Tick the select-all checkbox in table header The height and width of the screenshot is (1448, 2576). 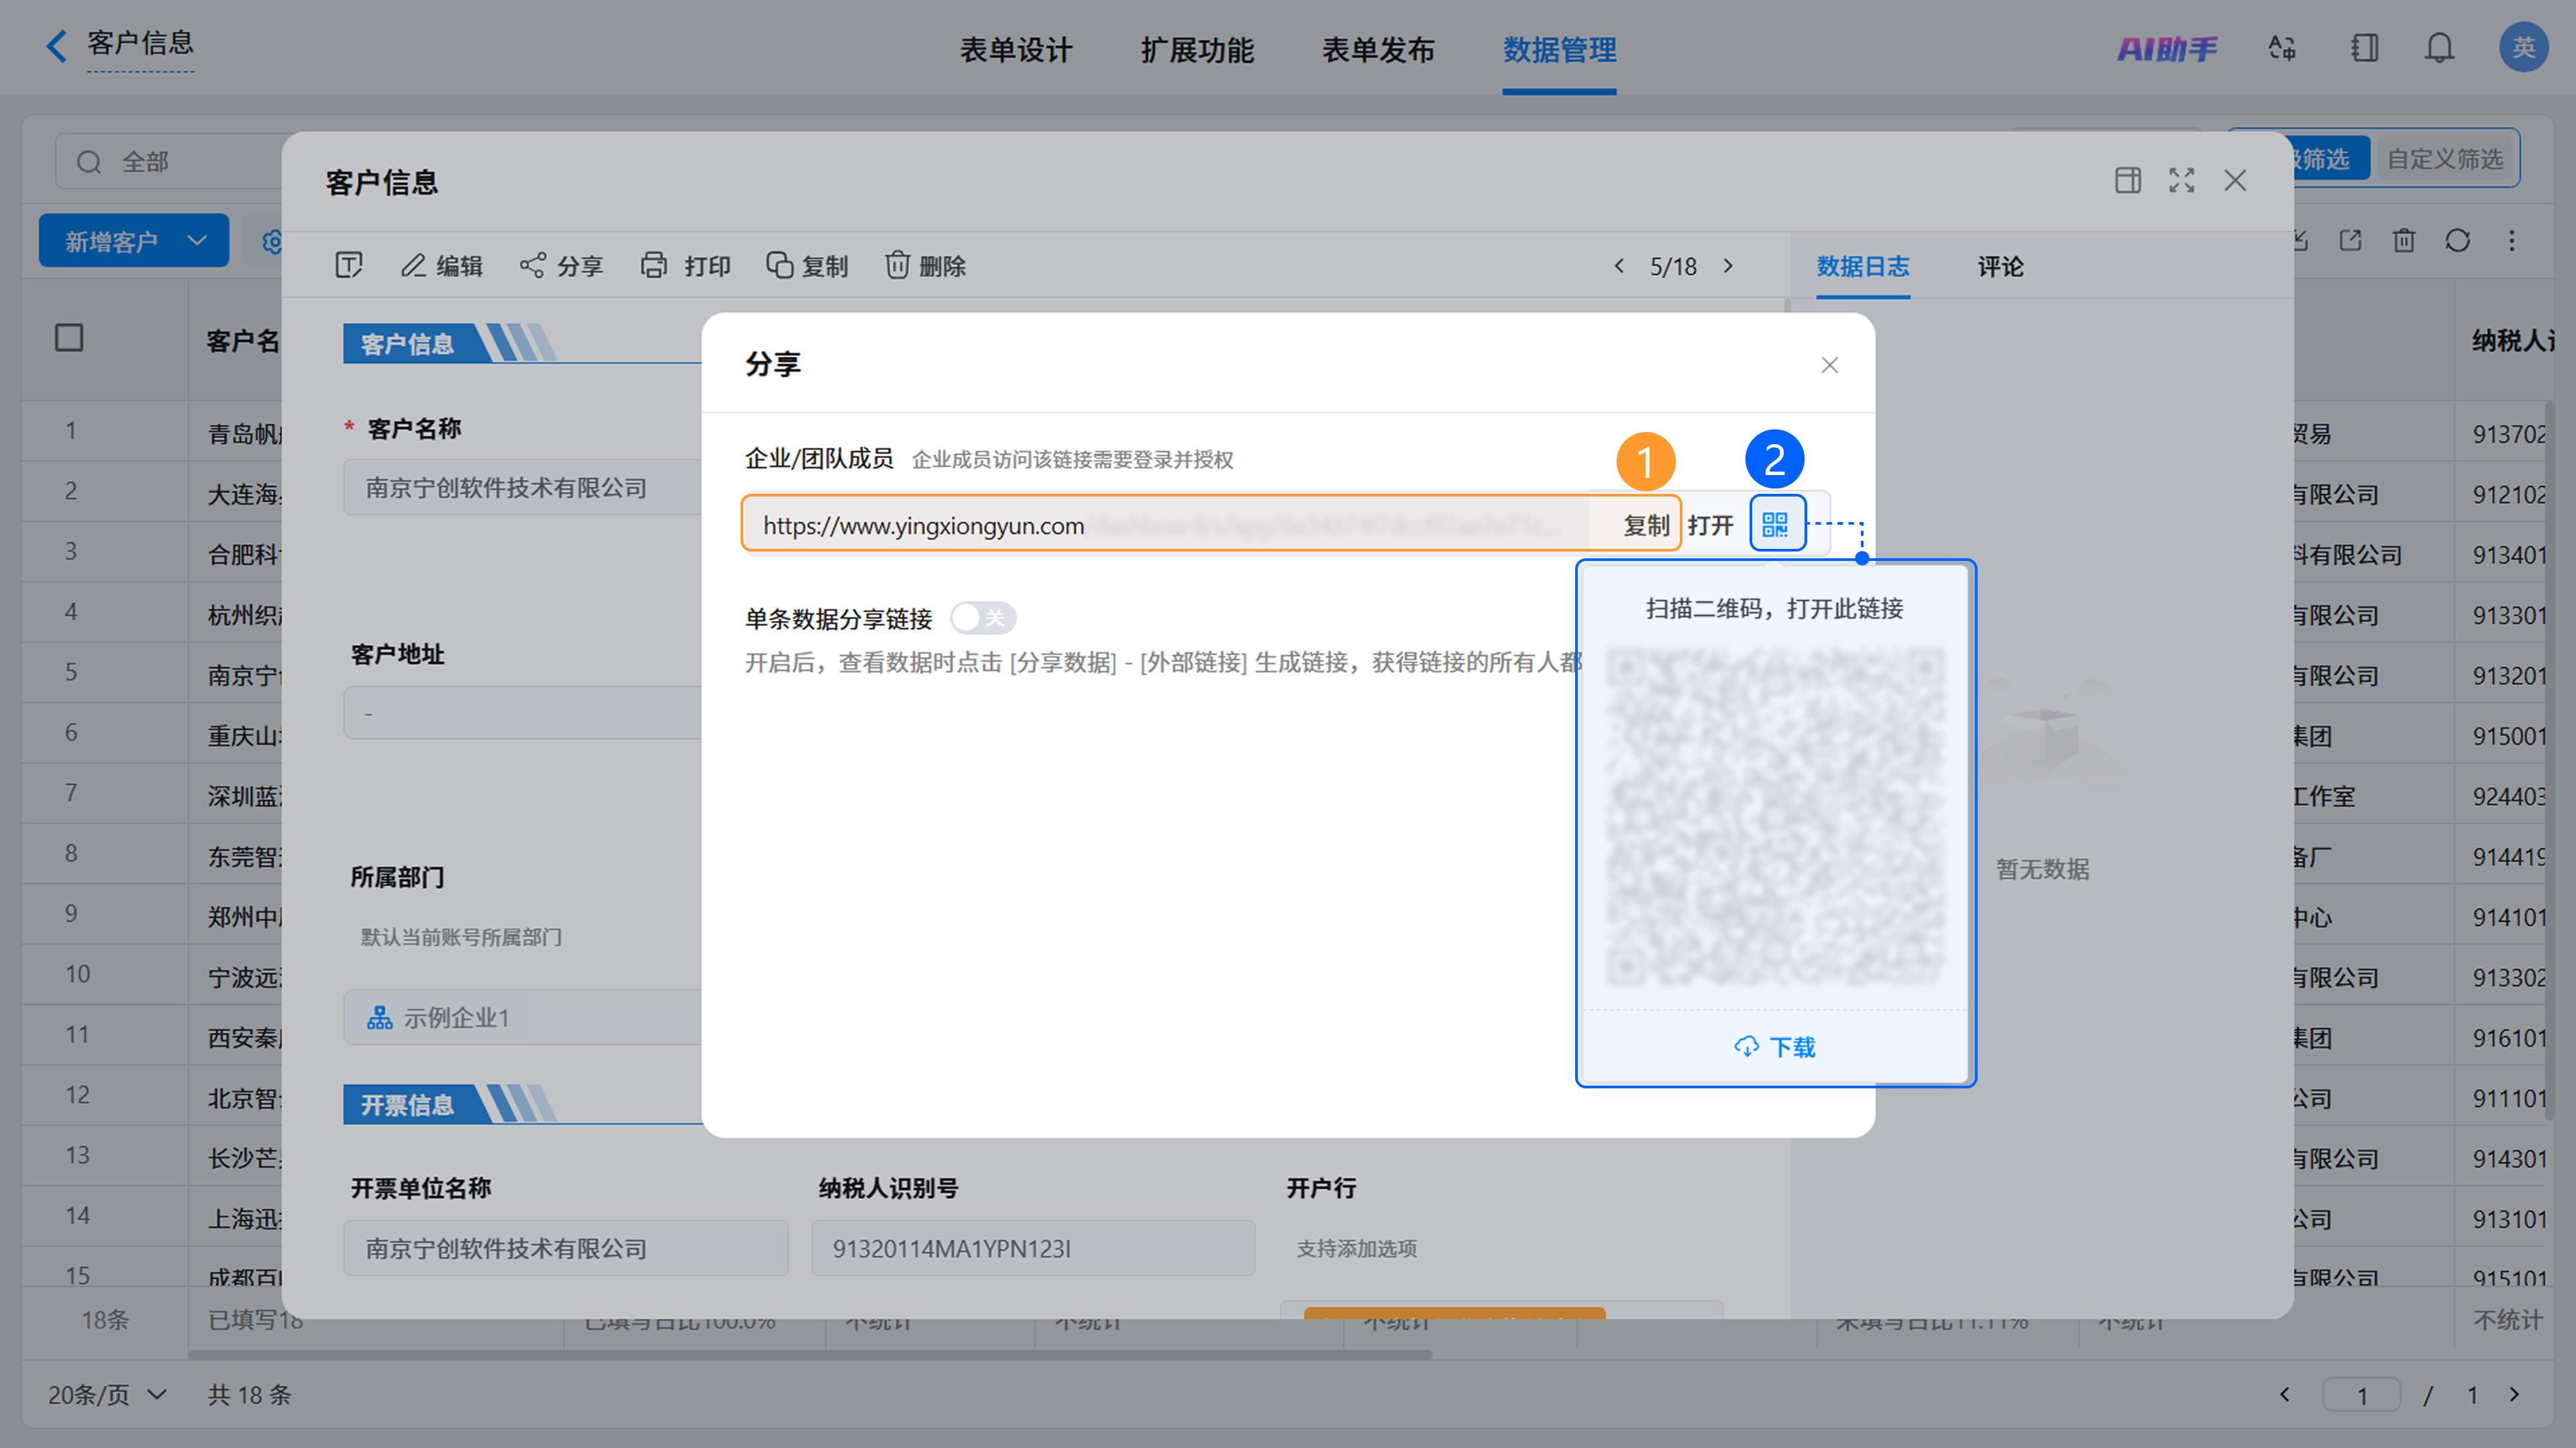69,338
